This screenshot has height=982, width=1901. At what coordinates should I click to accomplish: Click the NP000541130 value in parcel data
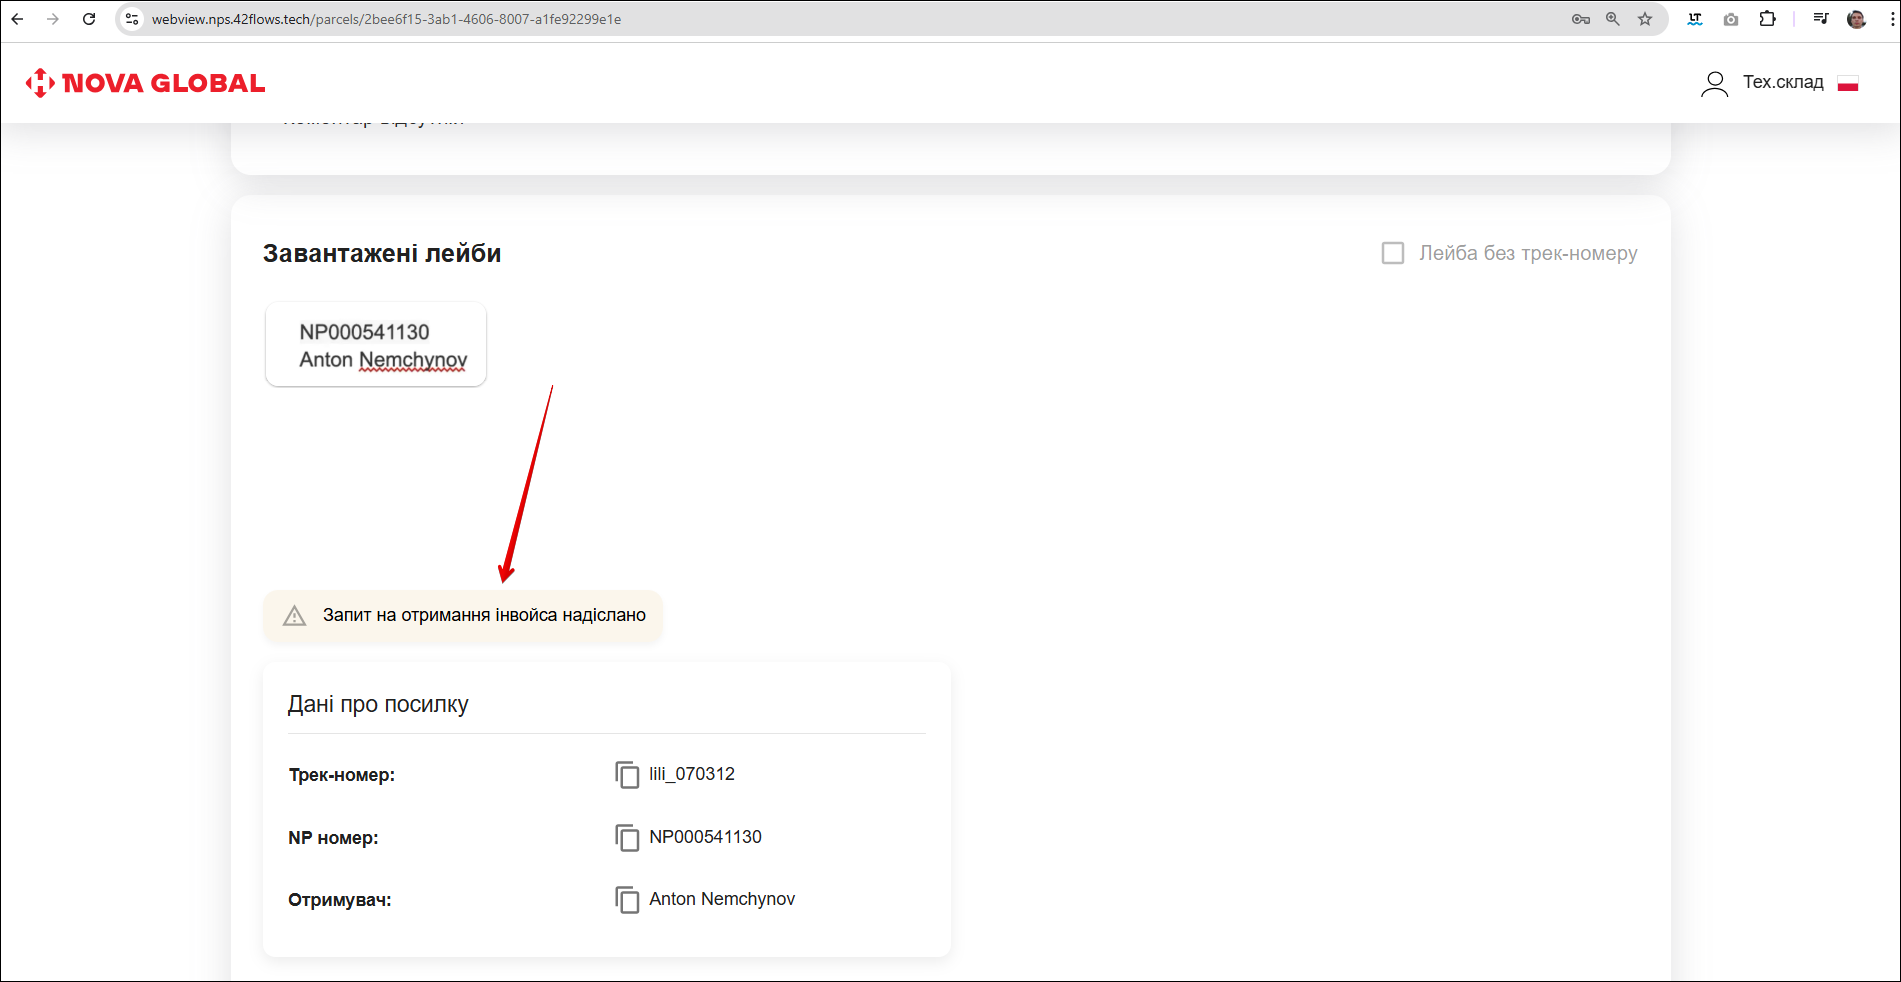[x=705, y=837]
